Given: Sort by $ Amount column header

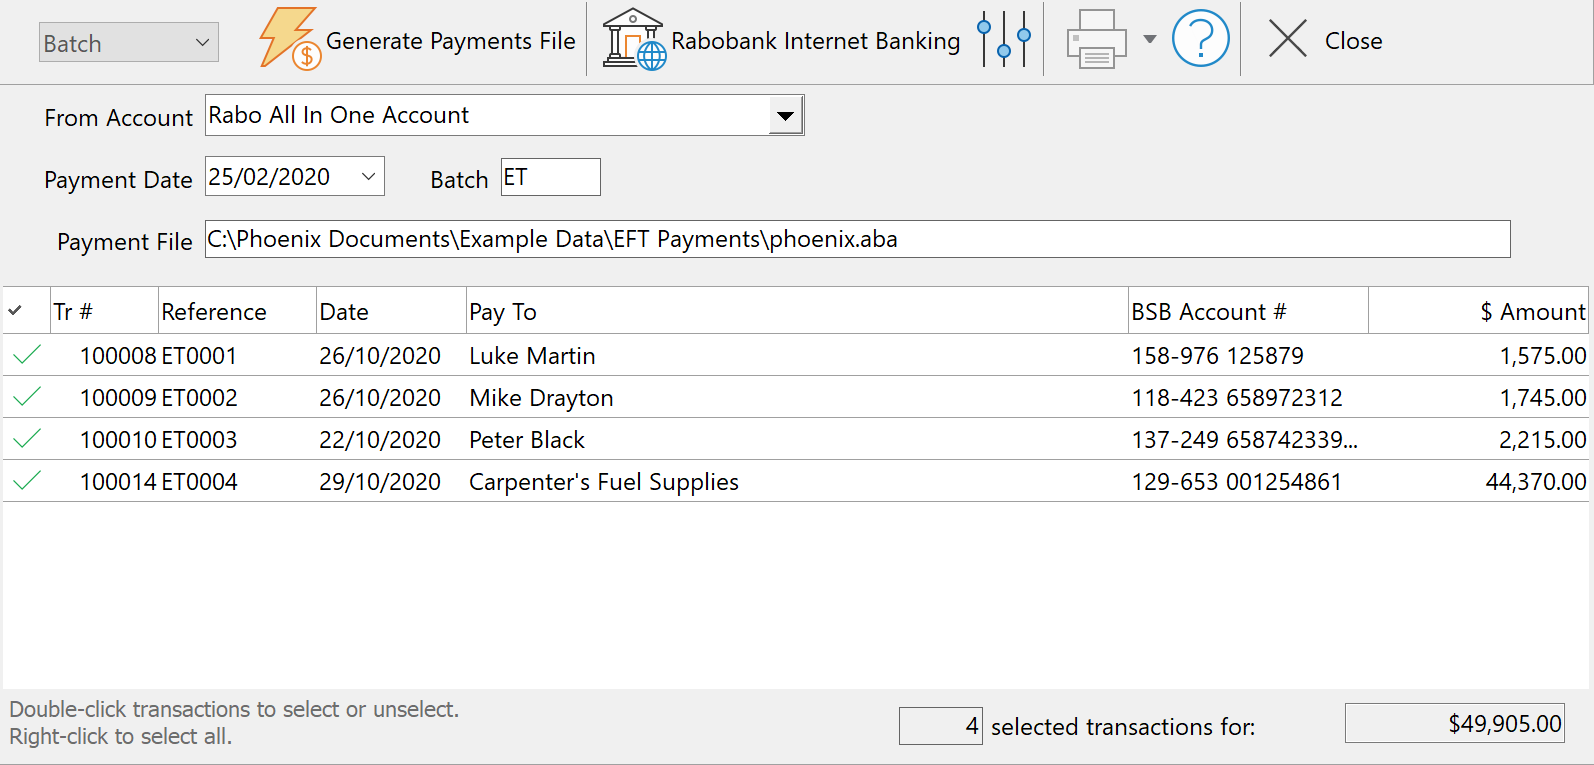Looking at the screenshot, I should click(1479, 311).
